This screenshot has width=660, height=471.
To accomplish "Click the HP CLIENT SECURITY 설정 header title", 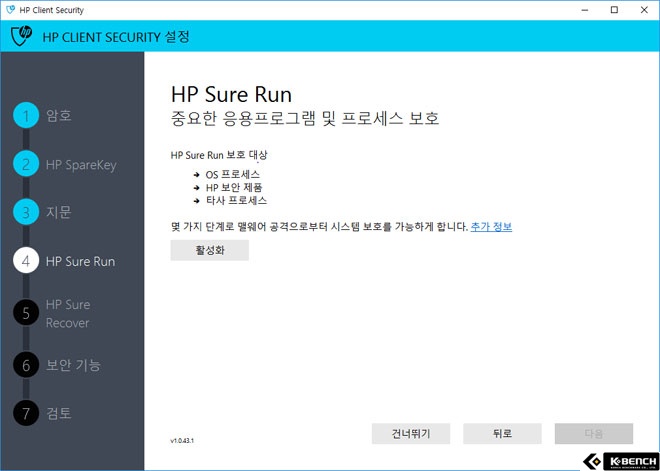I will click(116, 37).
